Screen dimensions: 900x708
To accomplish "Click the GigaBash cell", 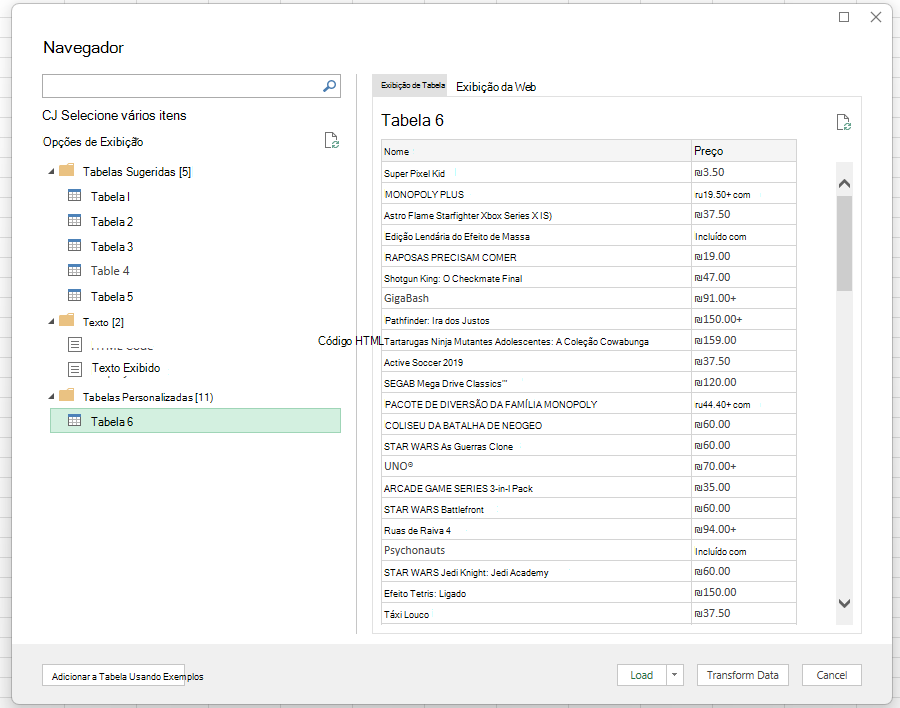I will pyautogui.click(x=536, y=299).
